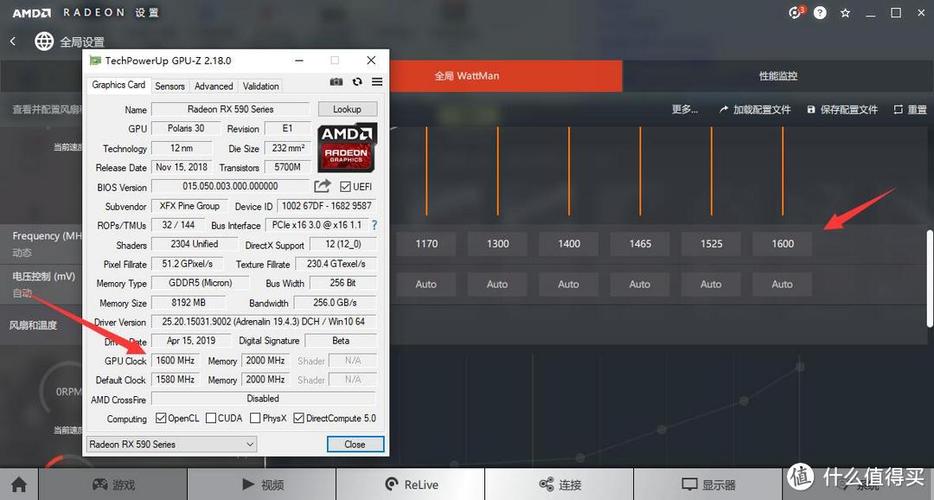Take a GPU-Z screenshot with the camera icon
Screen dimensions: 934x500
pos(336,82)
